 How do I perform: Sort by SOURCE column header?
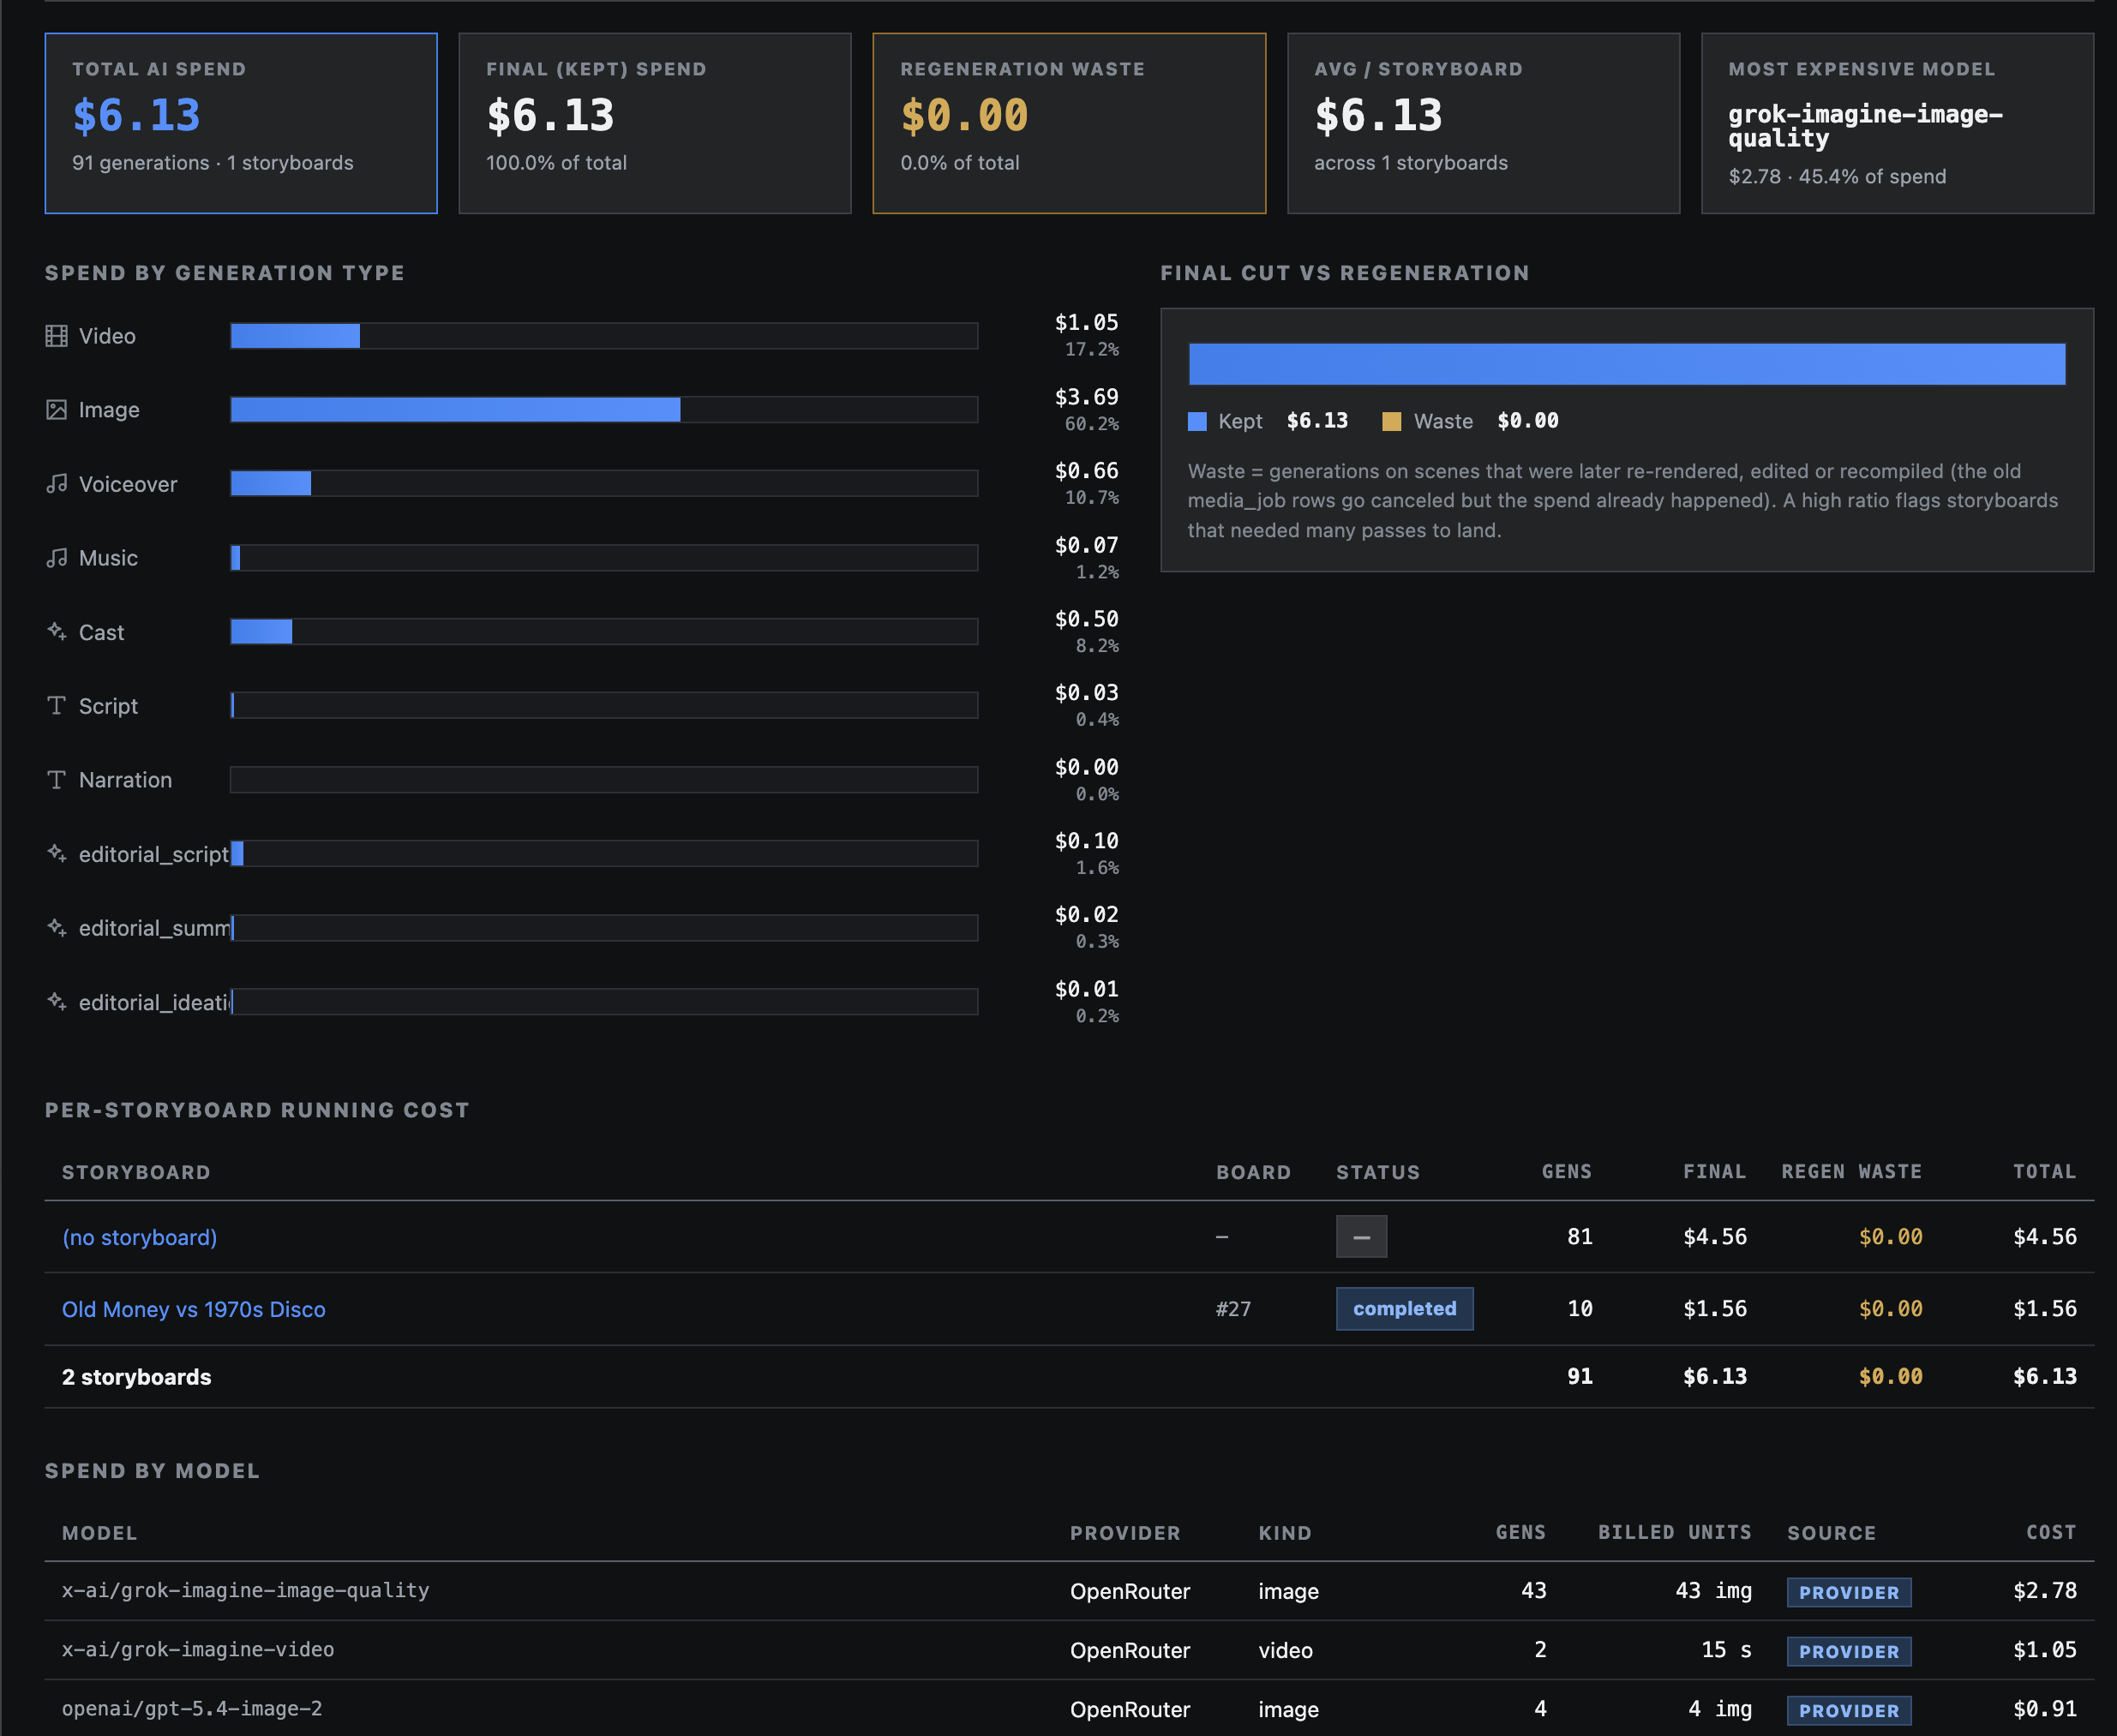[x=1831, y=1533]
